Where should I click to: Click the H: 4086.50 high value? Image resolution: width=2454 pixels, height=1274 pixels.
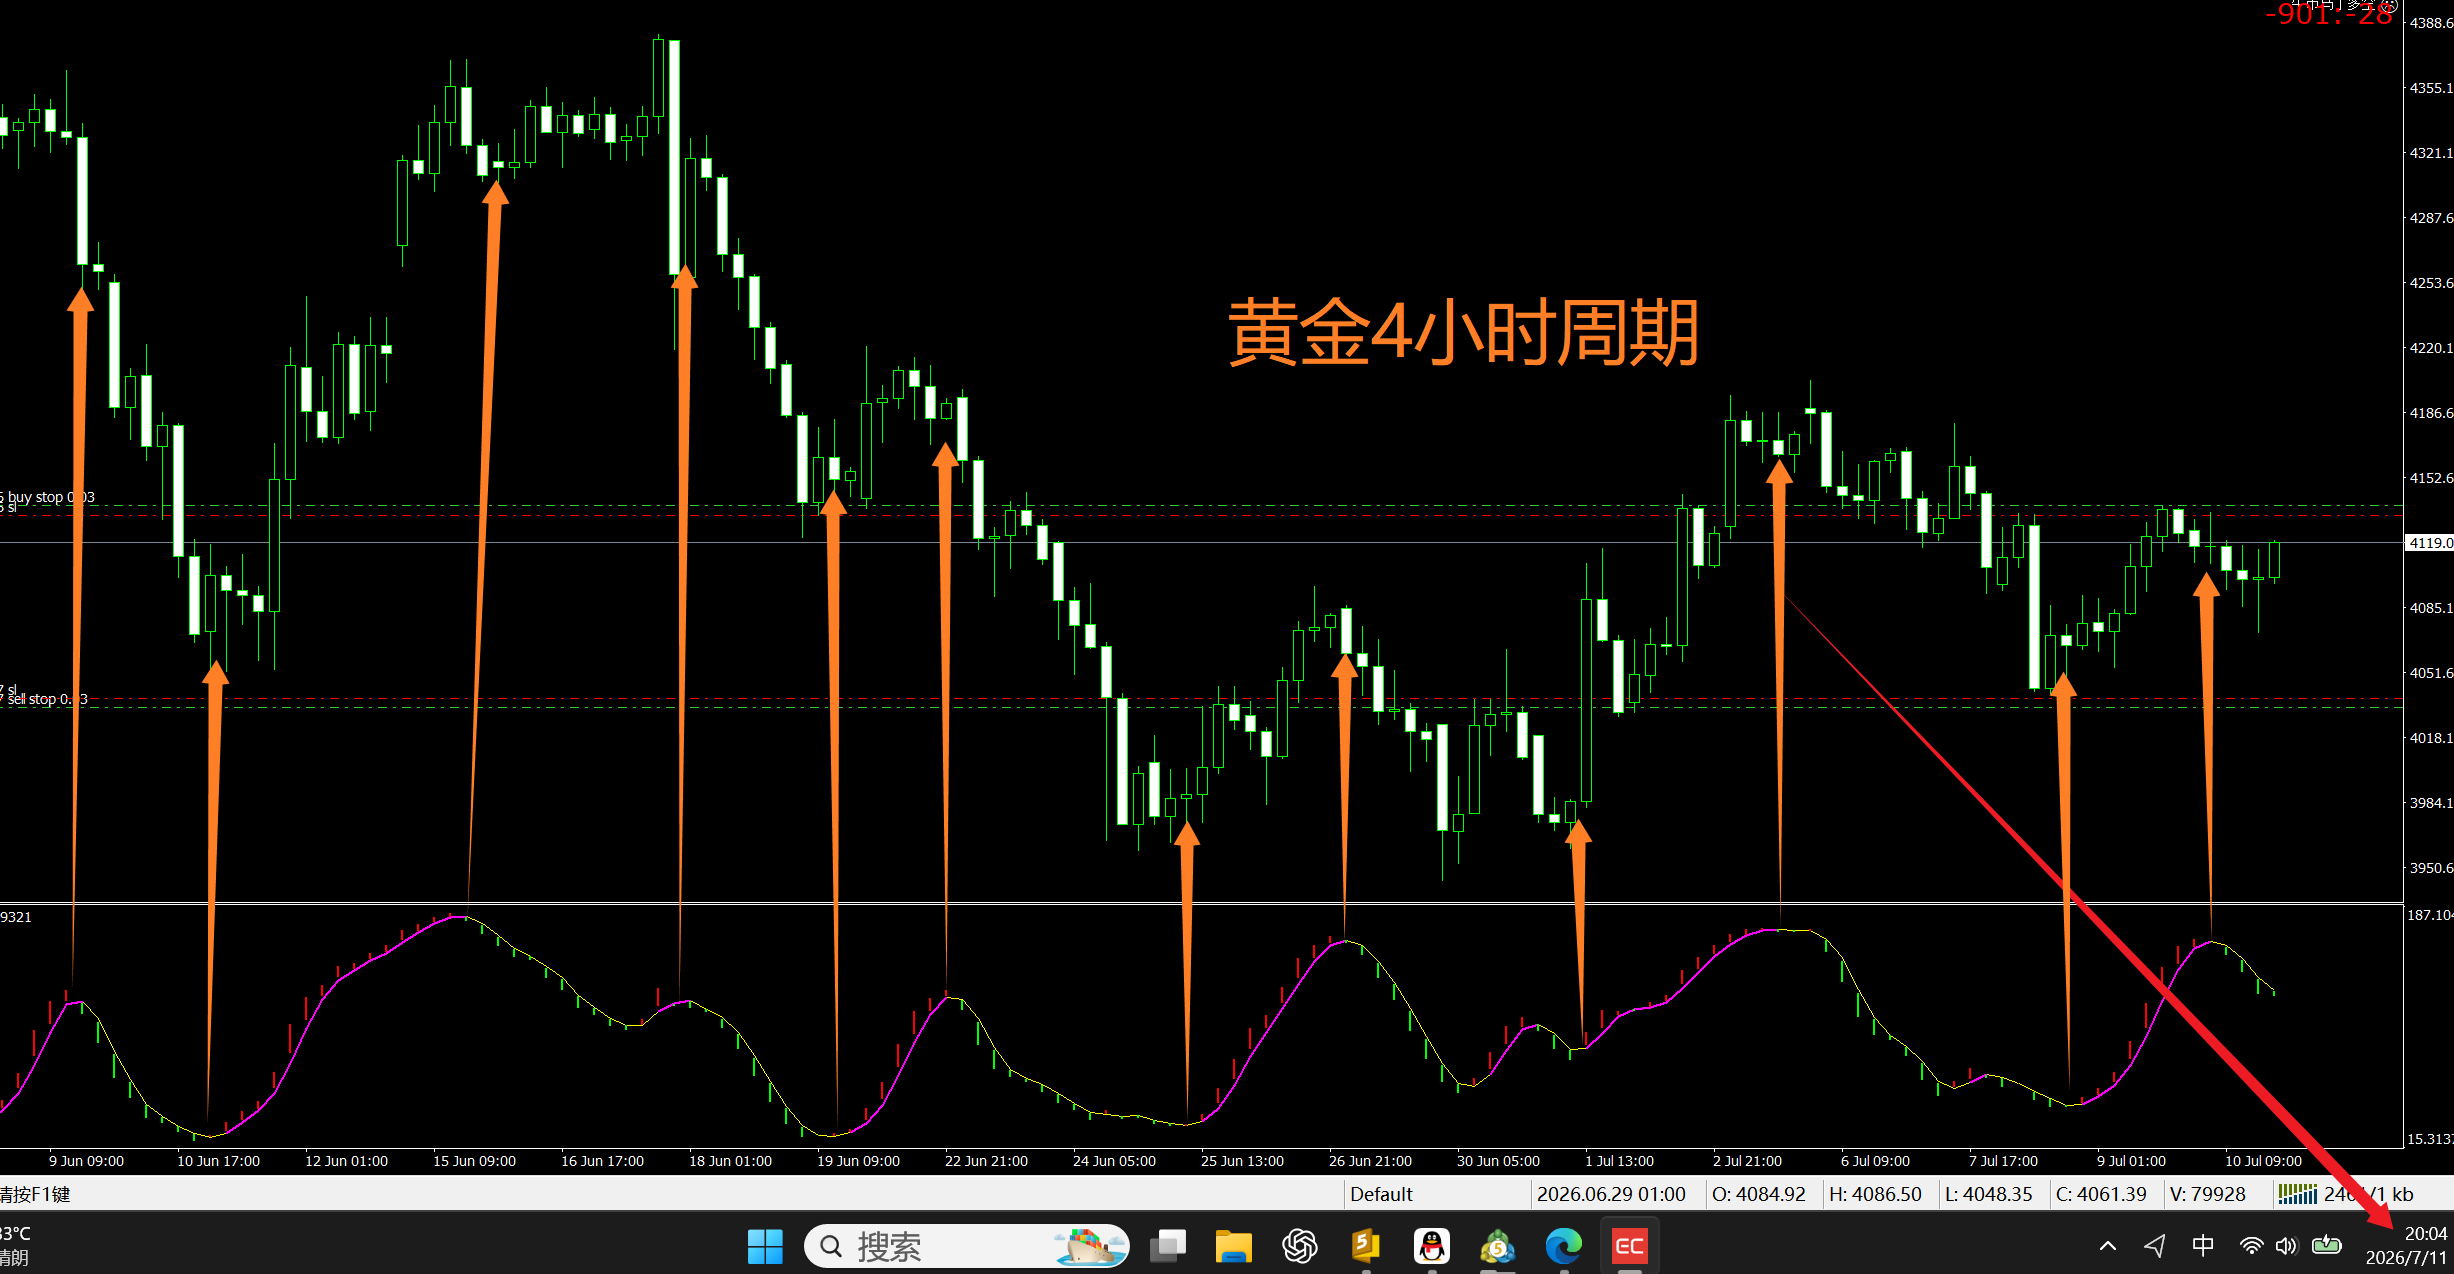[x=1875, y=1194]
